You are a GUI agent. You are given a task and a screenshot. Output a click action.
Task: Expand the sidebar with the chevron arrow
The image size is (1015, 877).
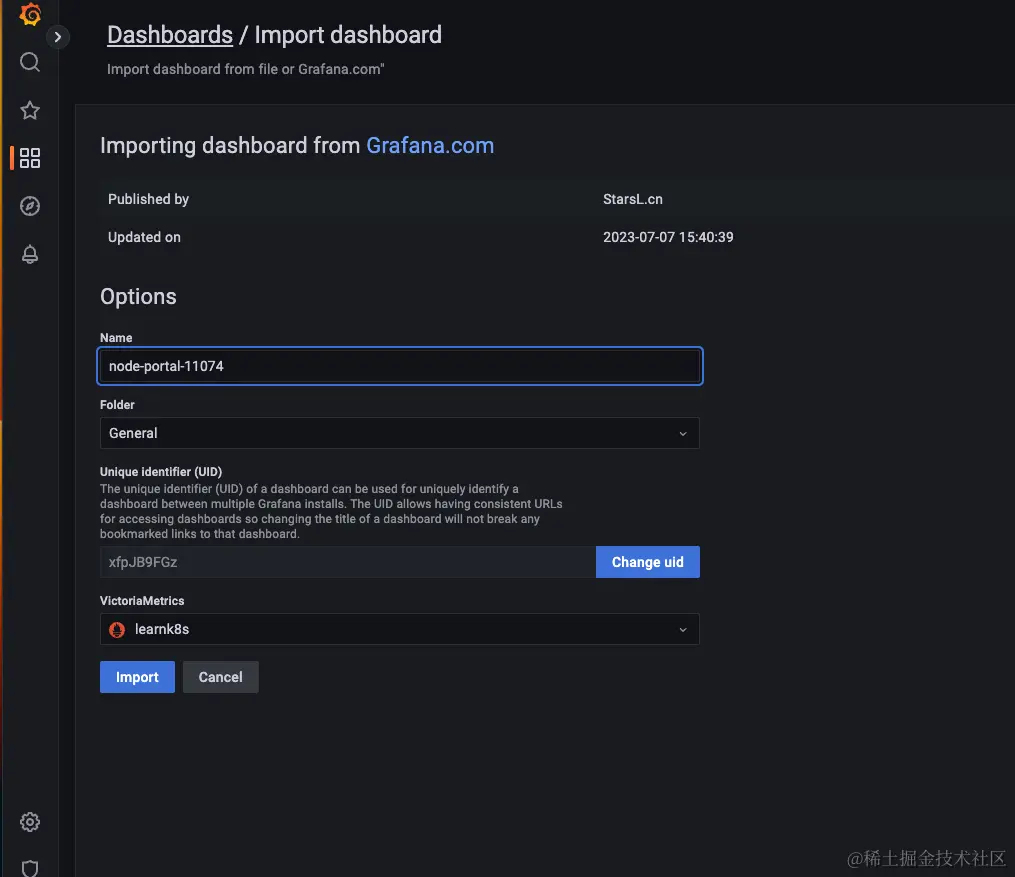[58, 37]
